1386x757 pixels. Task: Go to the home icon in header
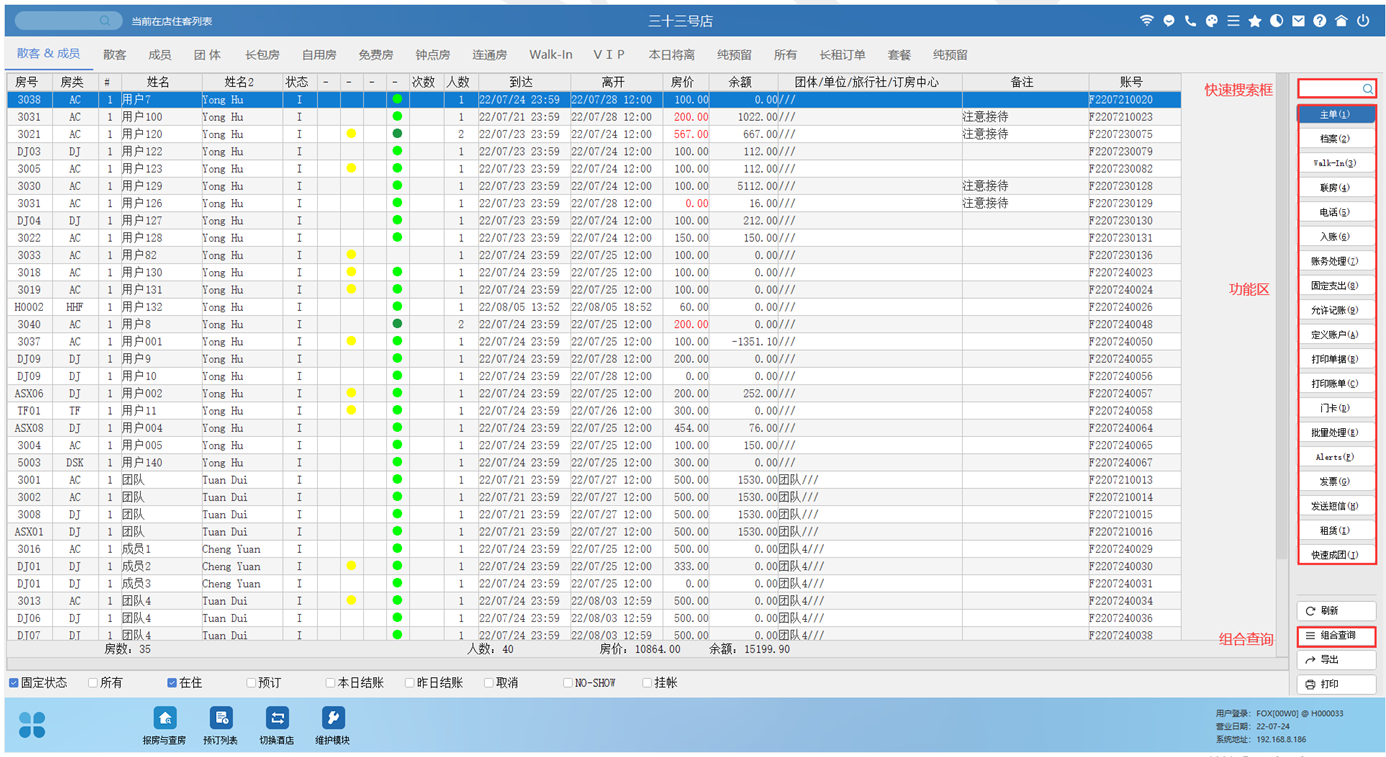pyautogui.click(x=1341, y=21)
